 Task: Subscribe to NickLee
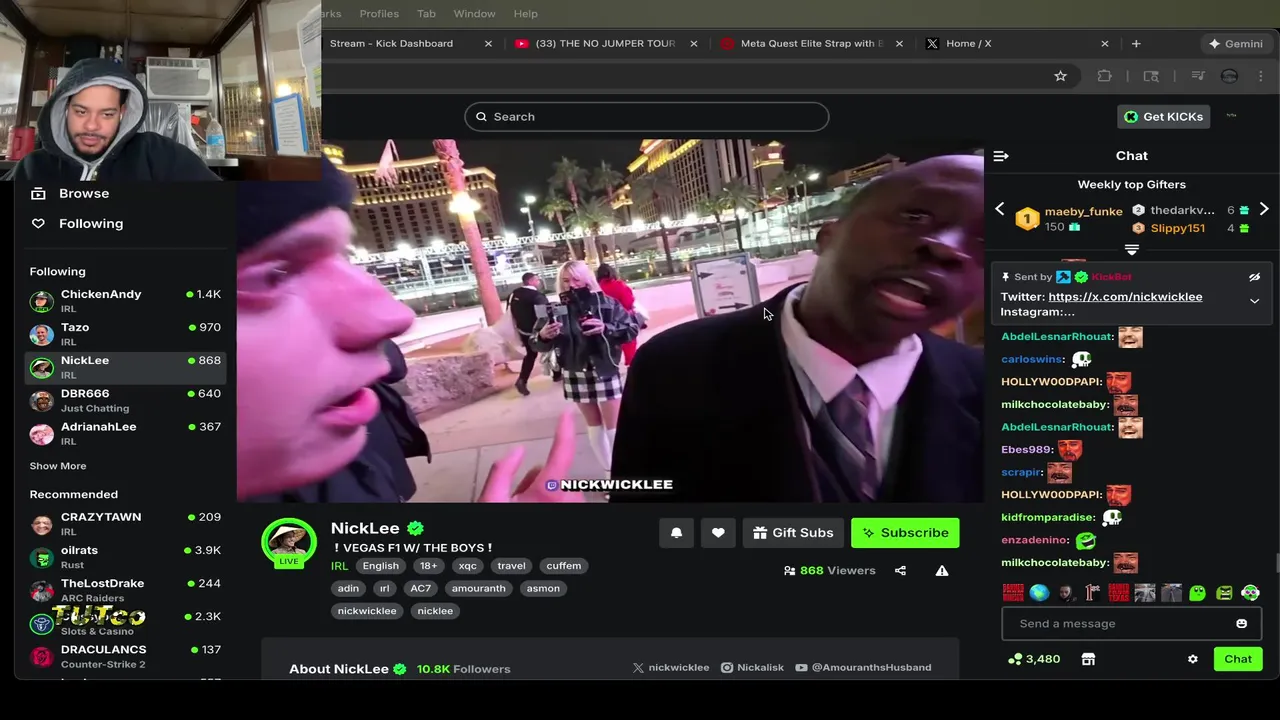pos(905,533)
